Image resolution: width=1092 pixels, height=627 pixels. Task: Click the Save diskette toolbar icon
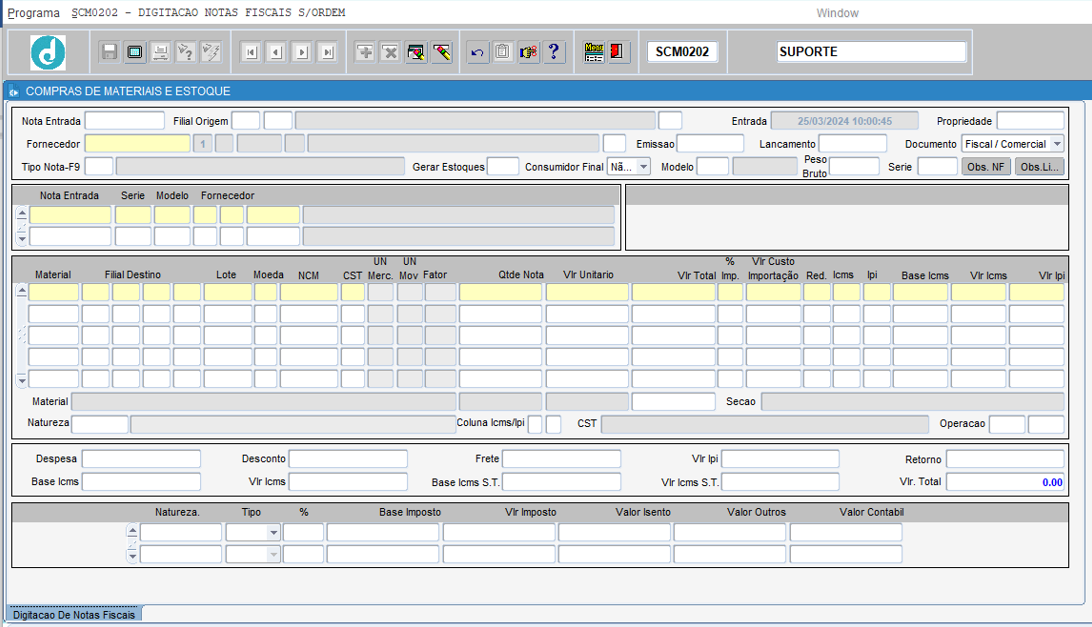coord(109,52)
